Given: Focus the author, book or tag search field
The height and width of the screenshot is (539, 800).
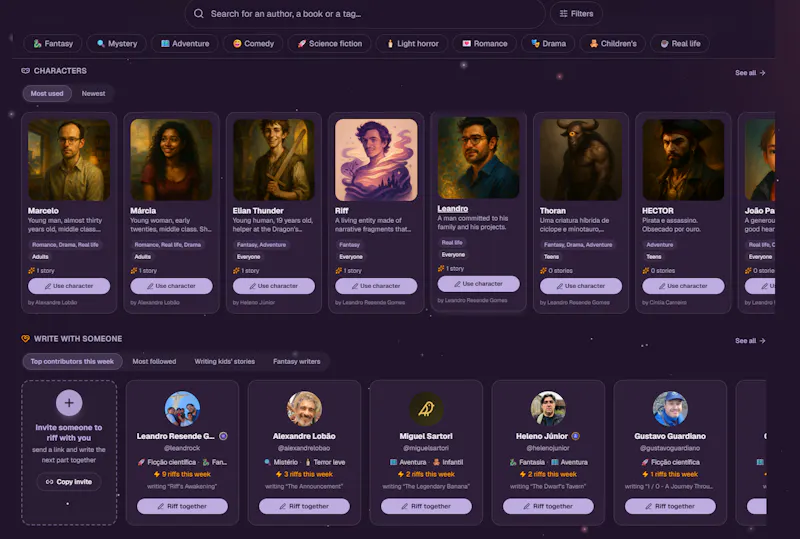Looking at the screenshot, I should 365,14.
